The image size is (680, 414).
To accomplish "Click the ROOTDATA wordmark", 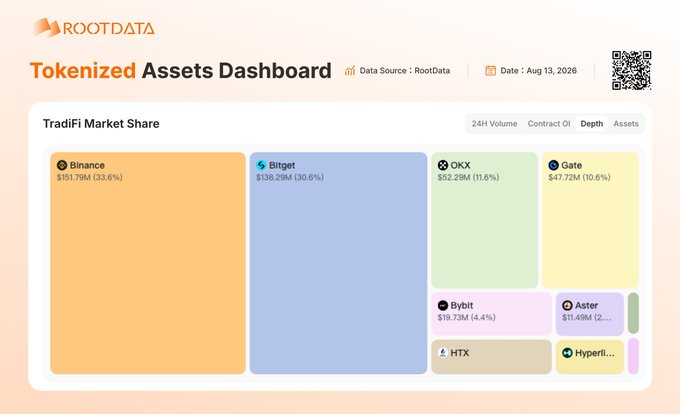I will click(109, 29).
